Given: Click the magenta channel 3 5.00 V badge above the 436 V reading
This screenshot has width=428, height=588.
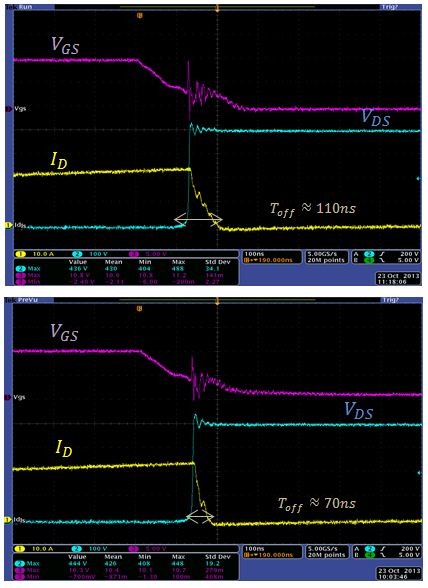Looking at the screenshot, I should (148, 254).
